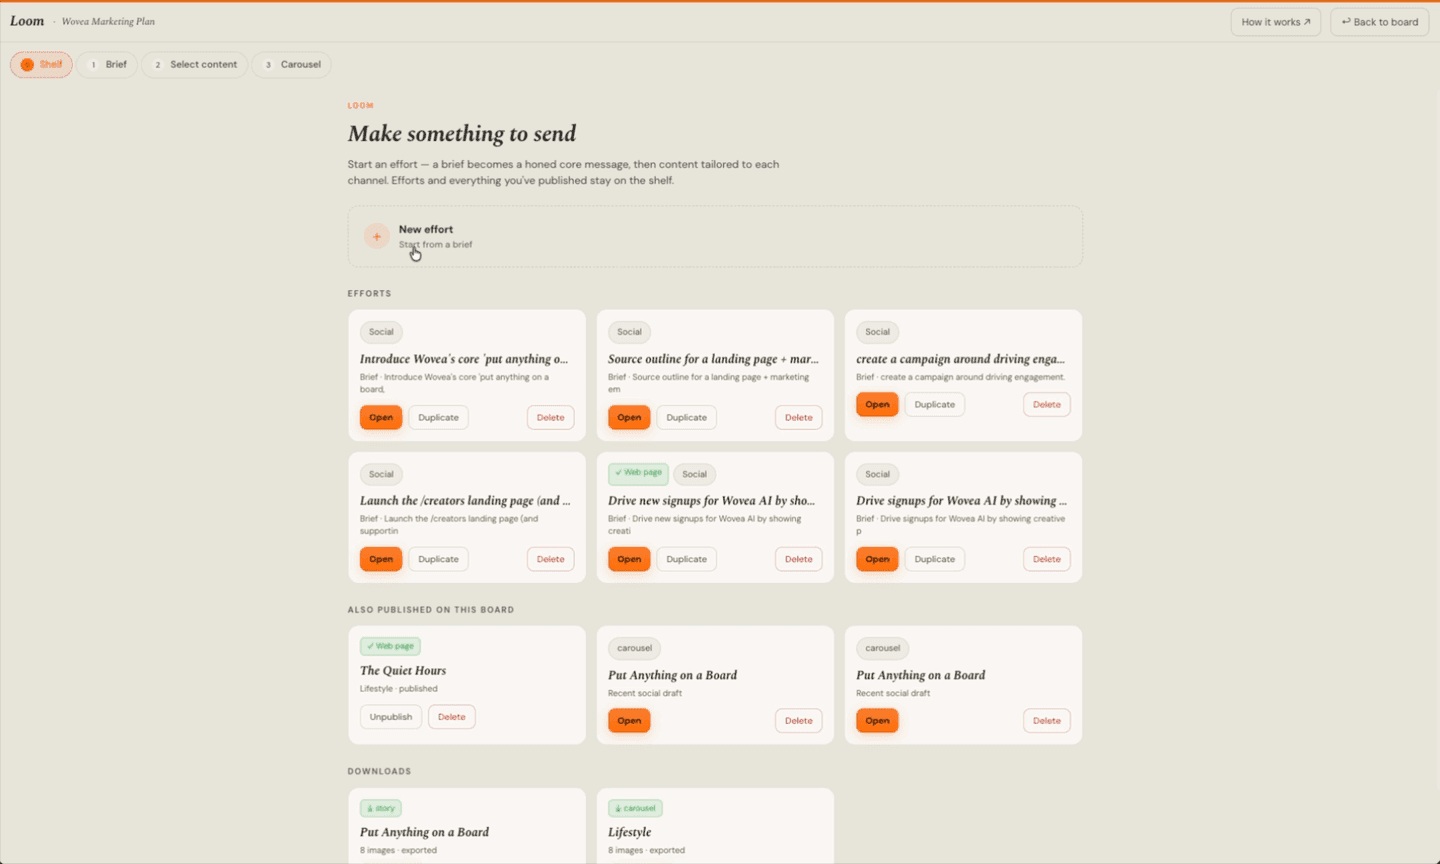
Task: Duplicate the "Drive new signups for Wovea AI" effort
Action: 686,559
